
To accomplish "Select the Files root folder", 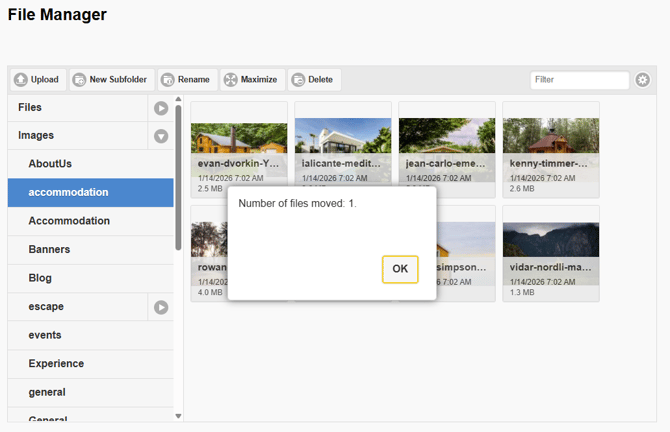I will [78, 108].
